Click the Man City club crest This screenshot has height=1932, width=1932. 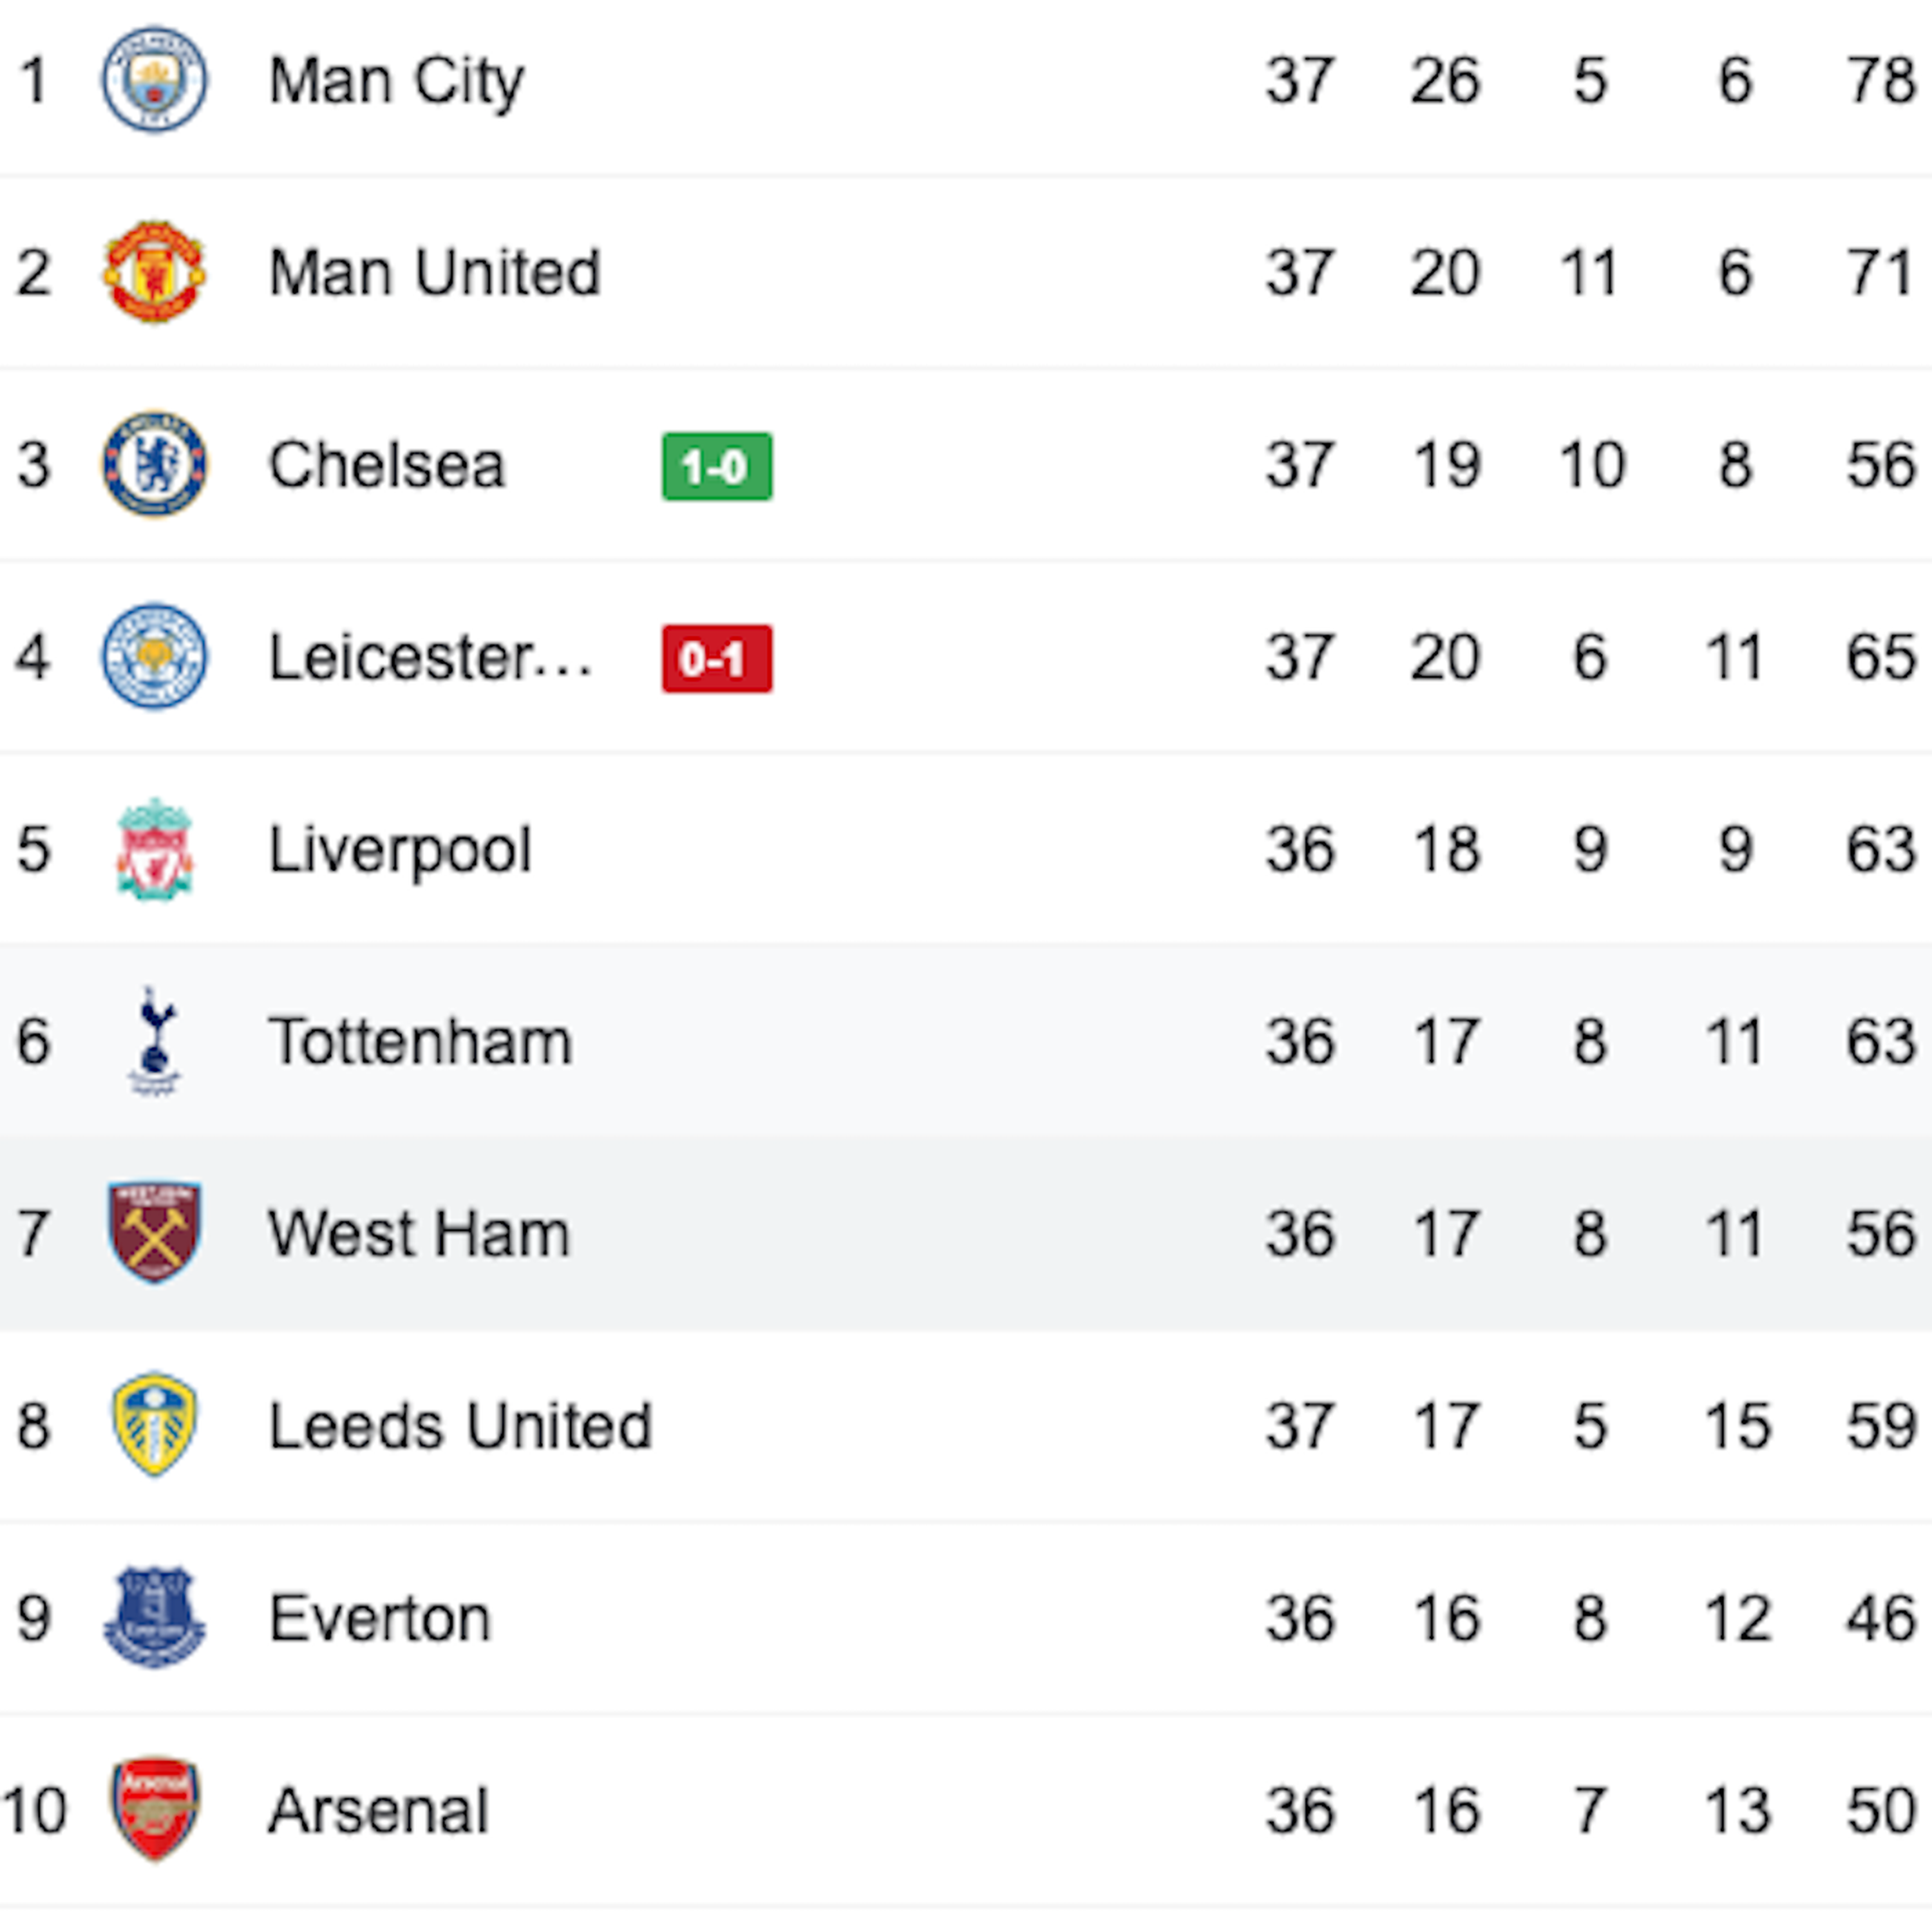[x=155, y=80]
